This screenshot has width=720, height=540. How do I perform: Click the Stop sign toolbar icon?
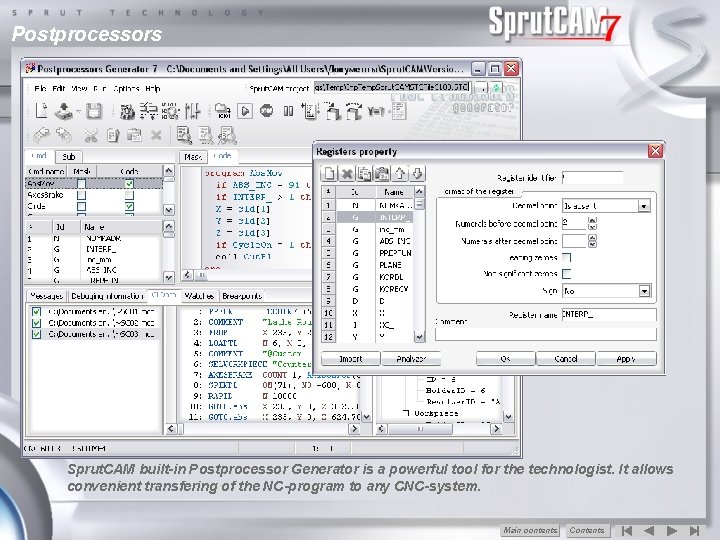coord(266,111)
